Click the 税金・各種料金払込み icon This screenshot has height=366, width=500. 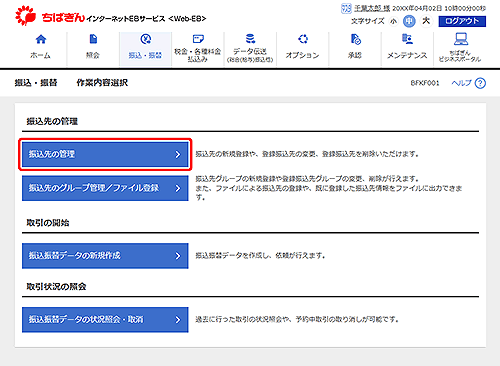tap(198, 39)
